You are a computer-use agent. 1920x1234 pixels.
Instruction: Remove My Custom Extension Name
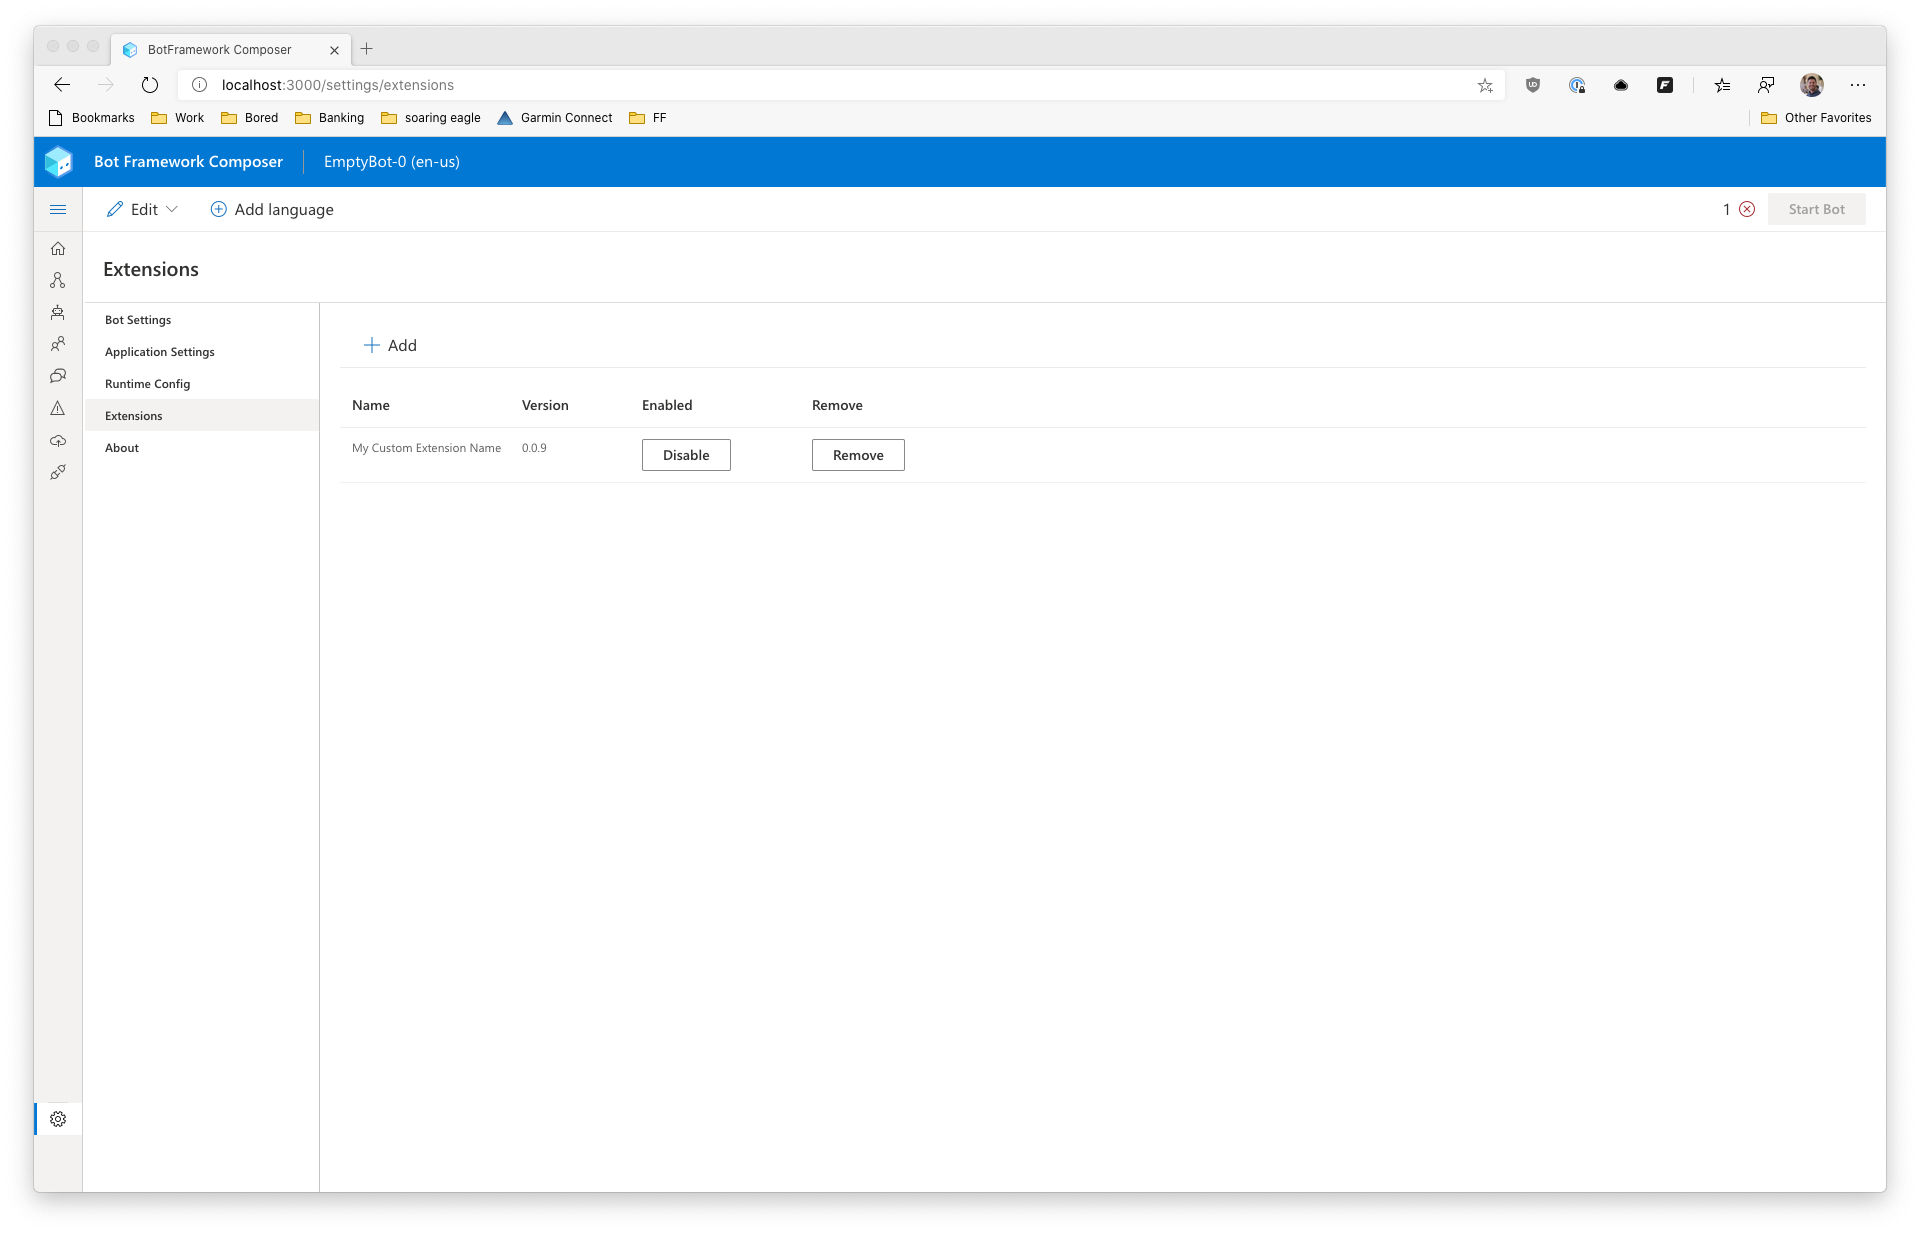coord(858,455)
